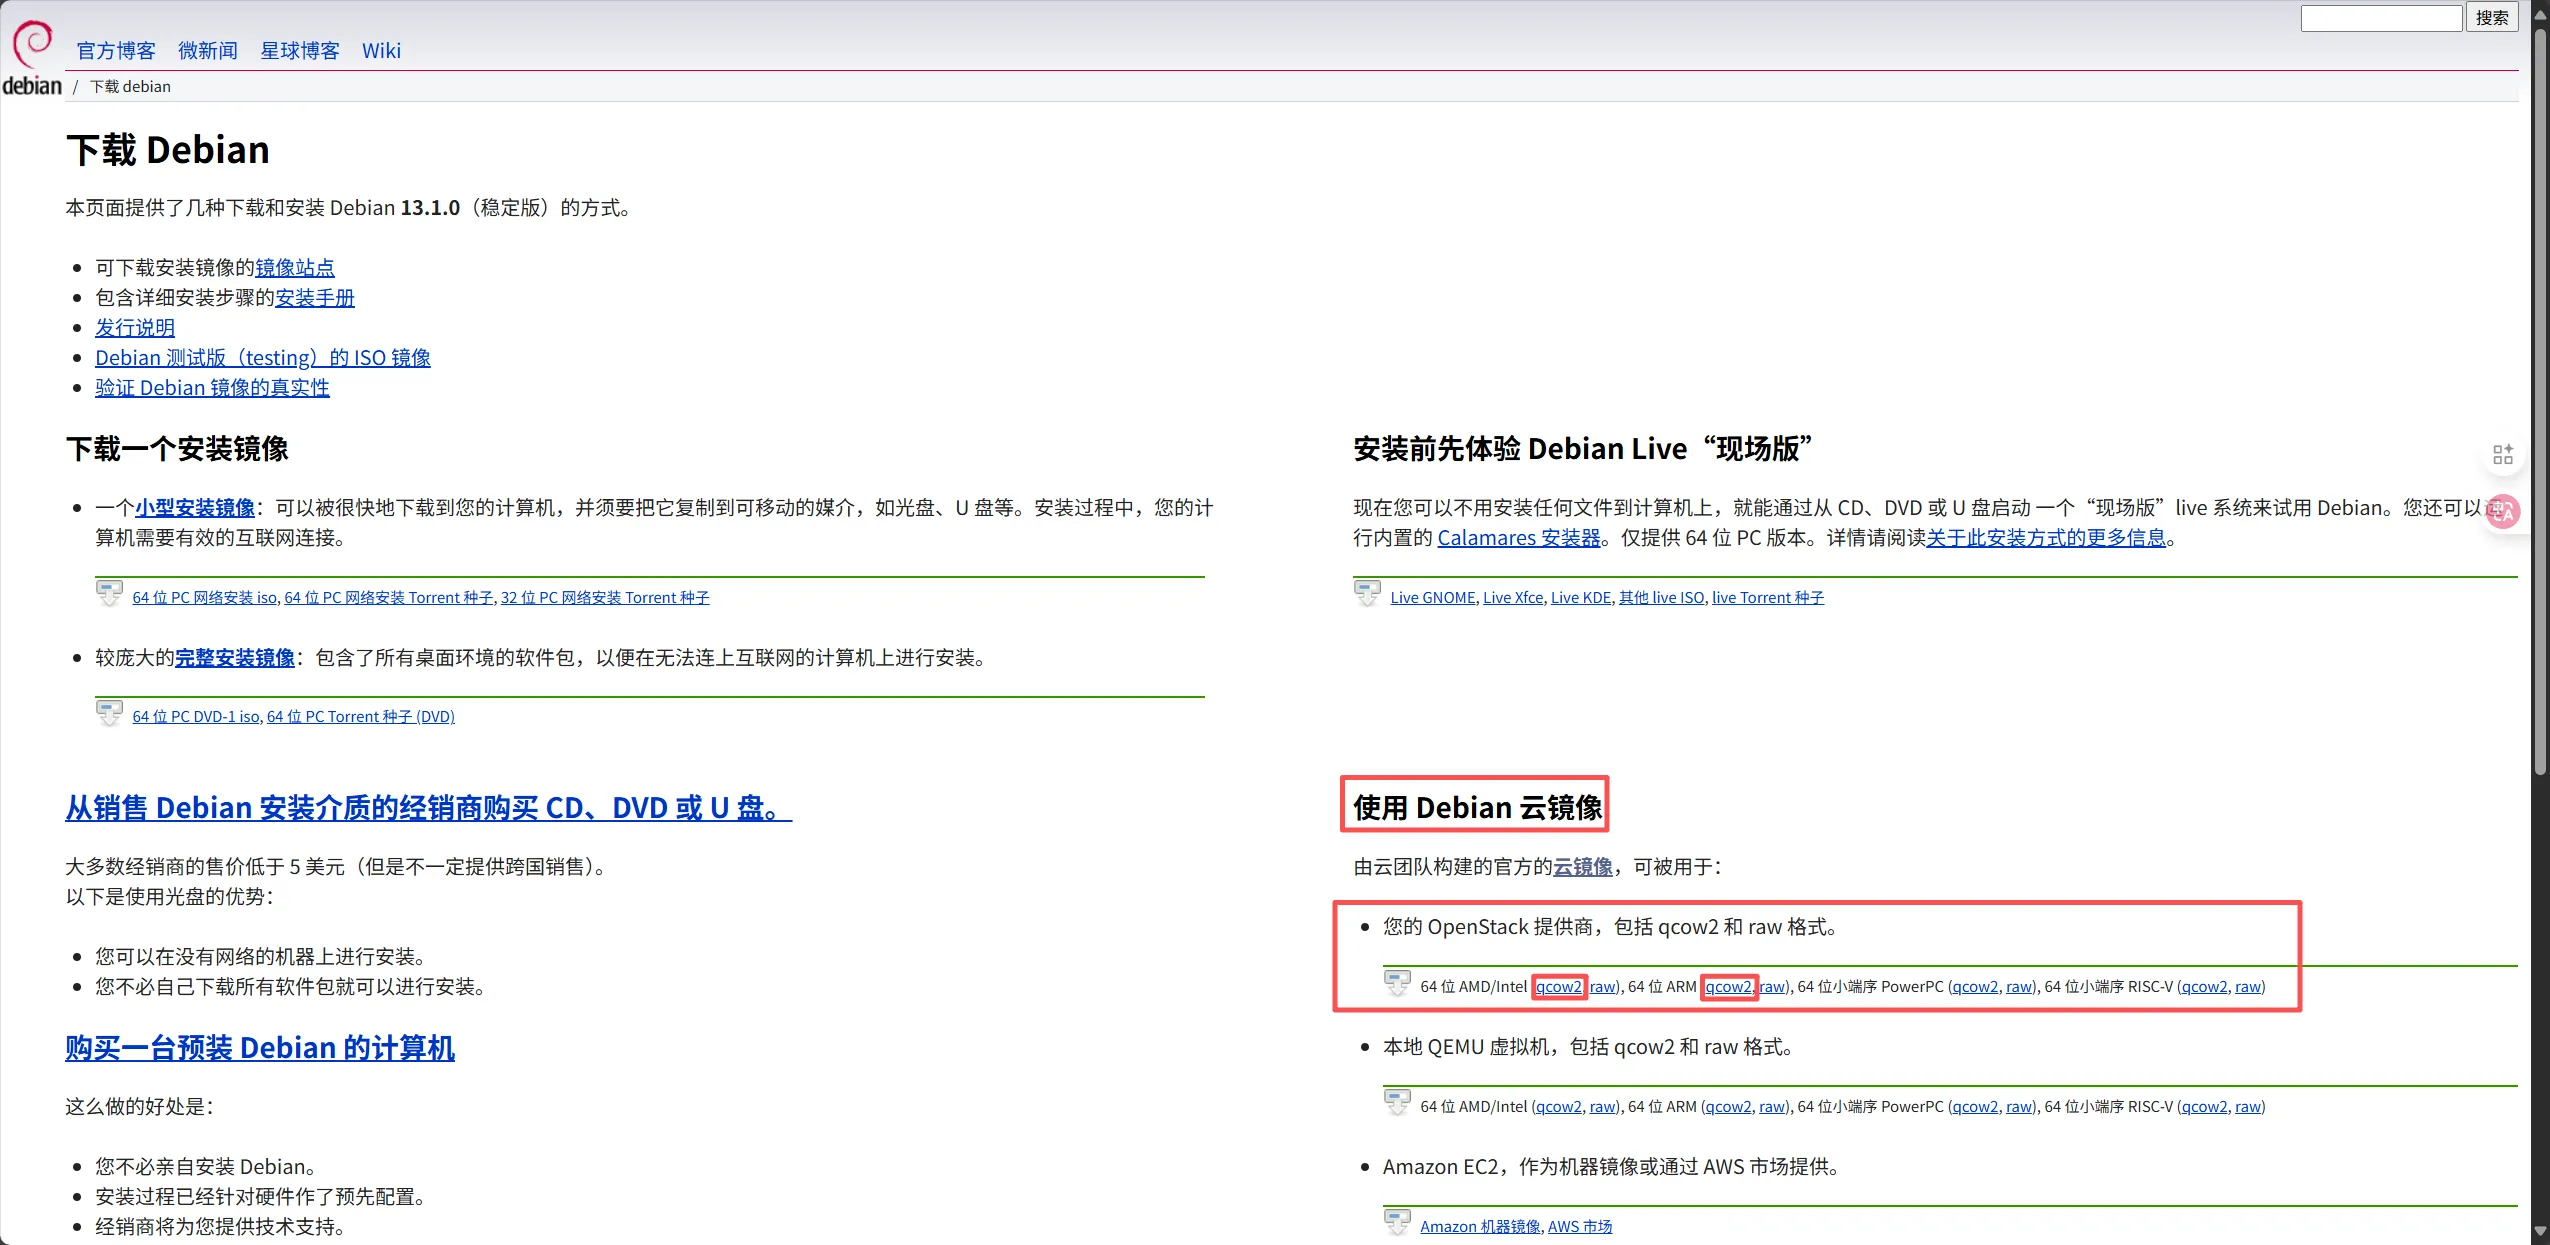2550x1245 pixels.
Task: Open the Wiki navigation item
Action: (x=381, y=51)
